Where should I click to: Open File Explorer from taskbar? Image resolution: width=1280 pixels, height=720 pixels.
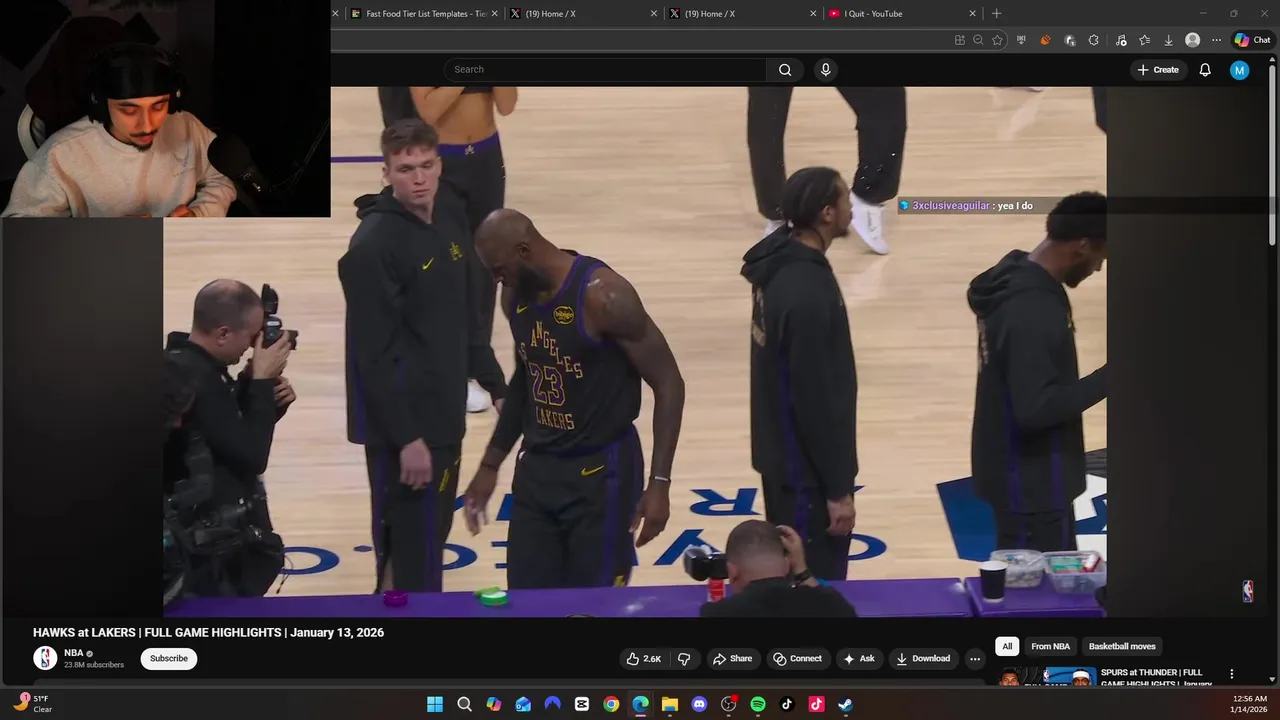point(670,704)
